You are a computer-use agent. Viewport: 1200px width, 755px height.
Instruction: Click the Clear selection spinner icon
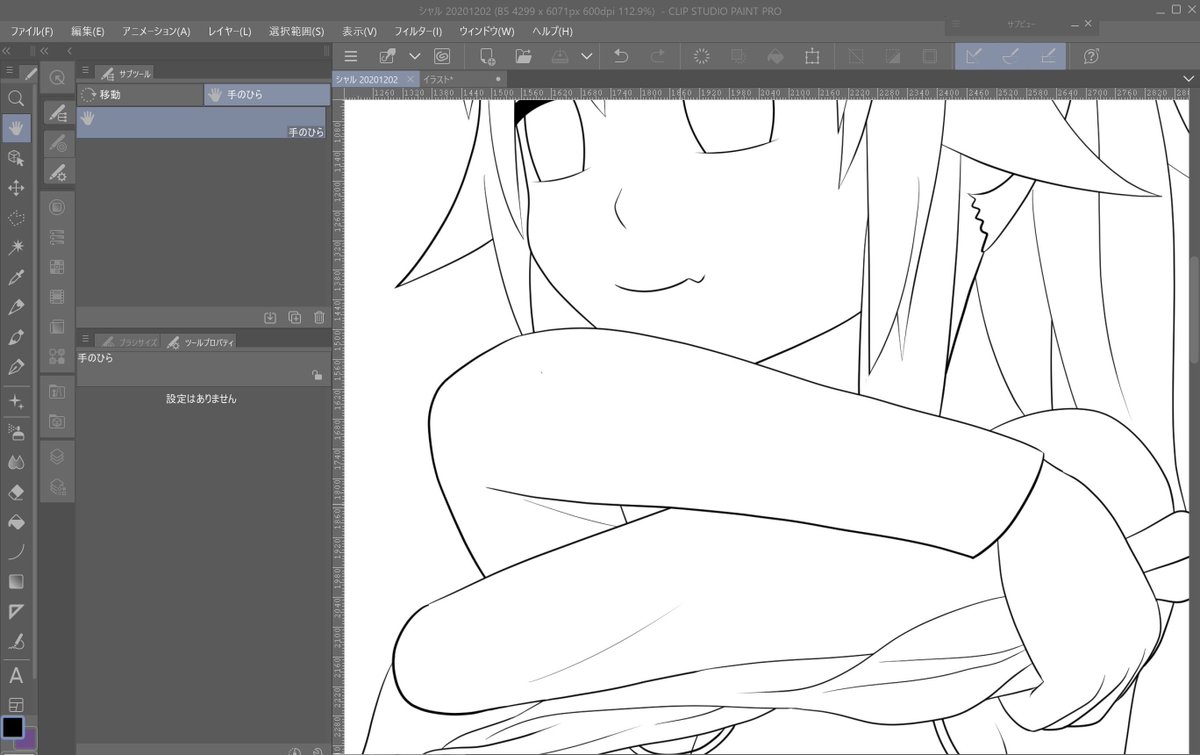click(702, 56)
